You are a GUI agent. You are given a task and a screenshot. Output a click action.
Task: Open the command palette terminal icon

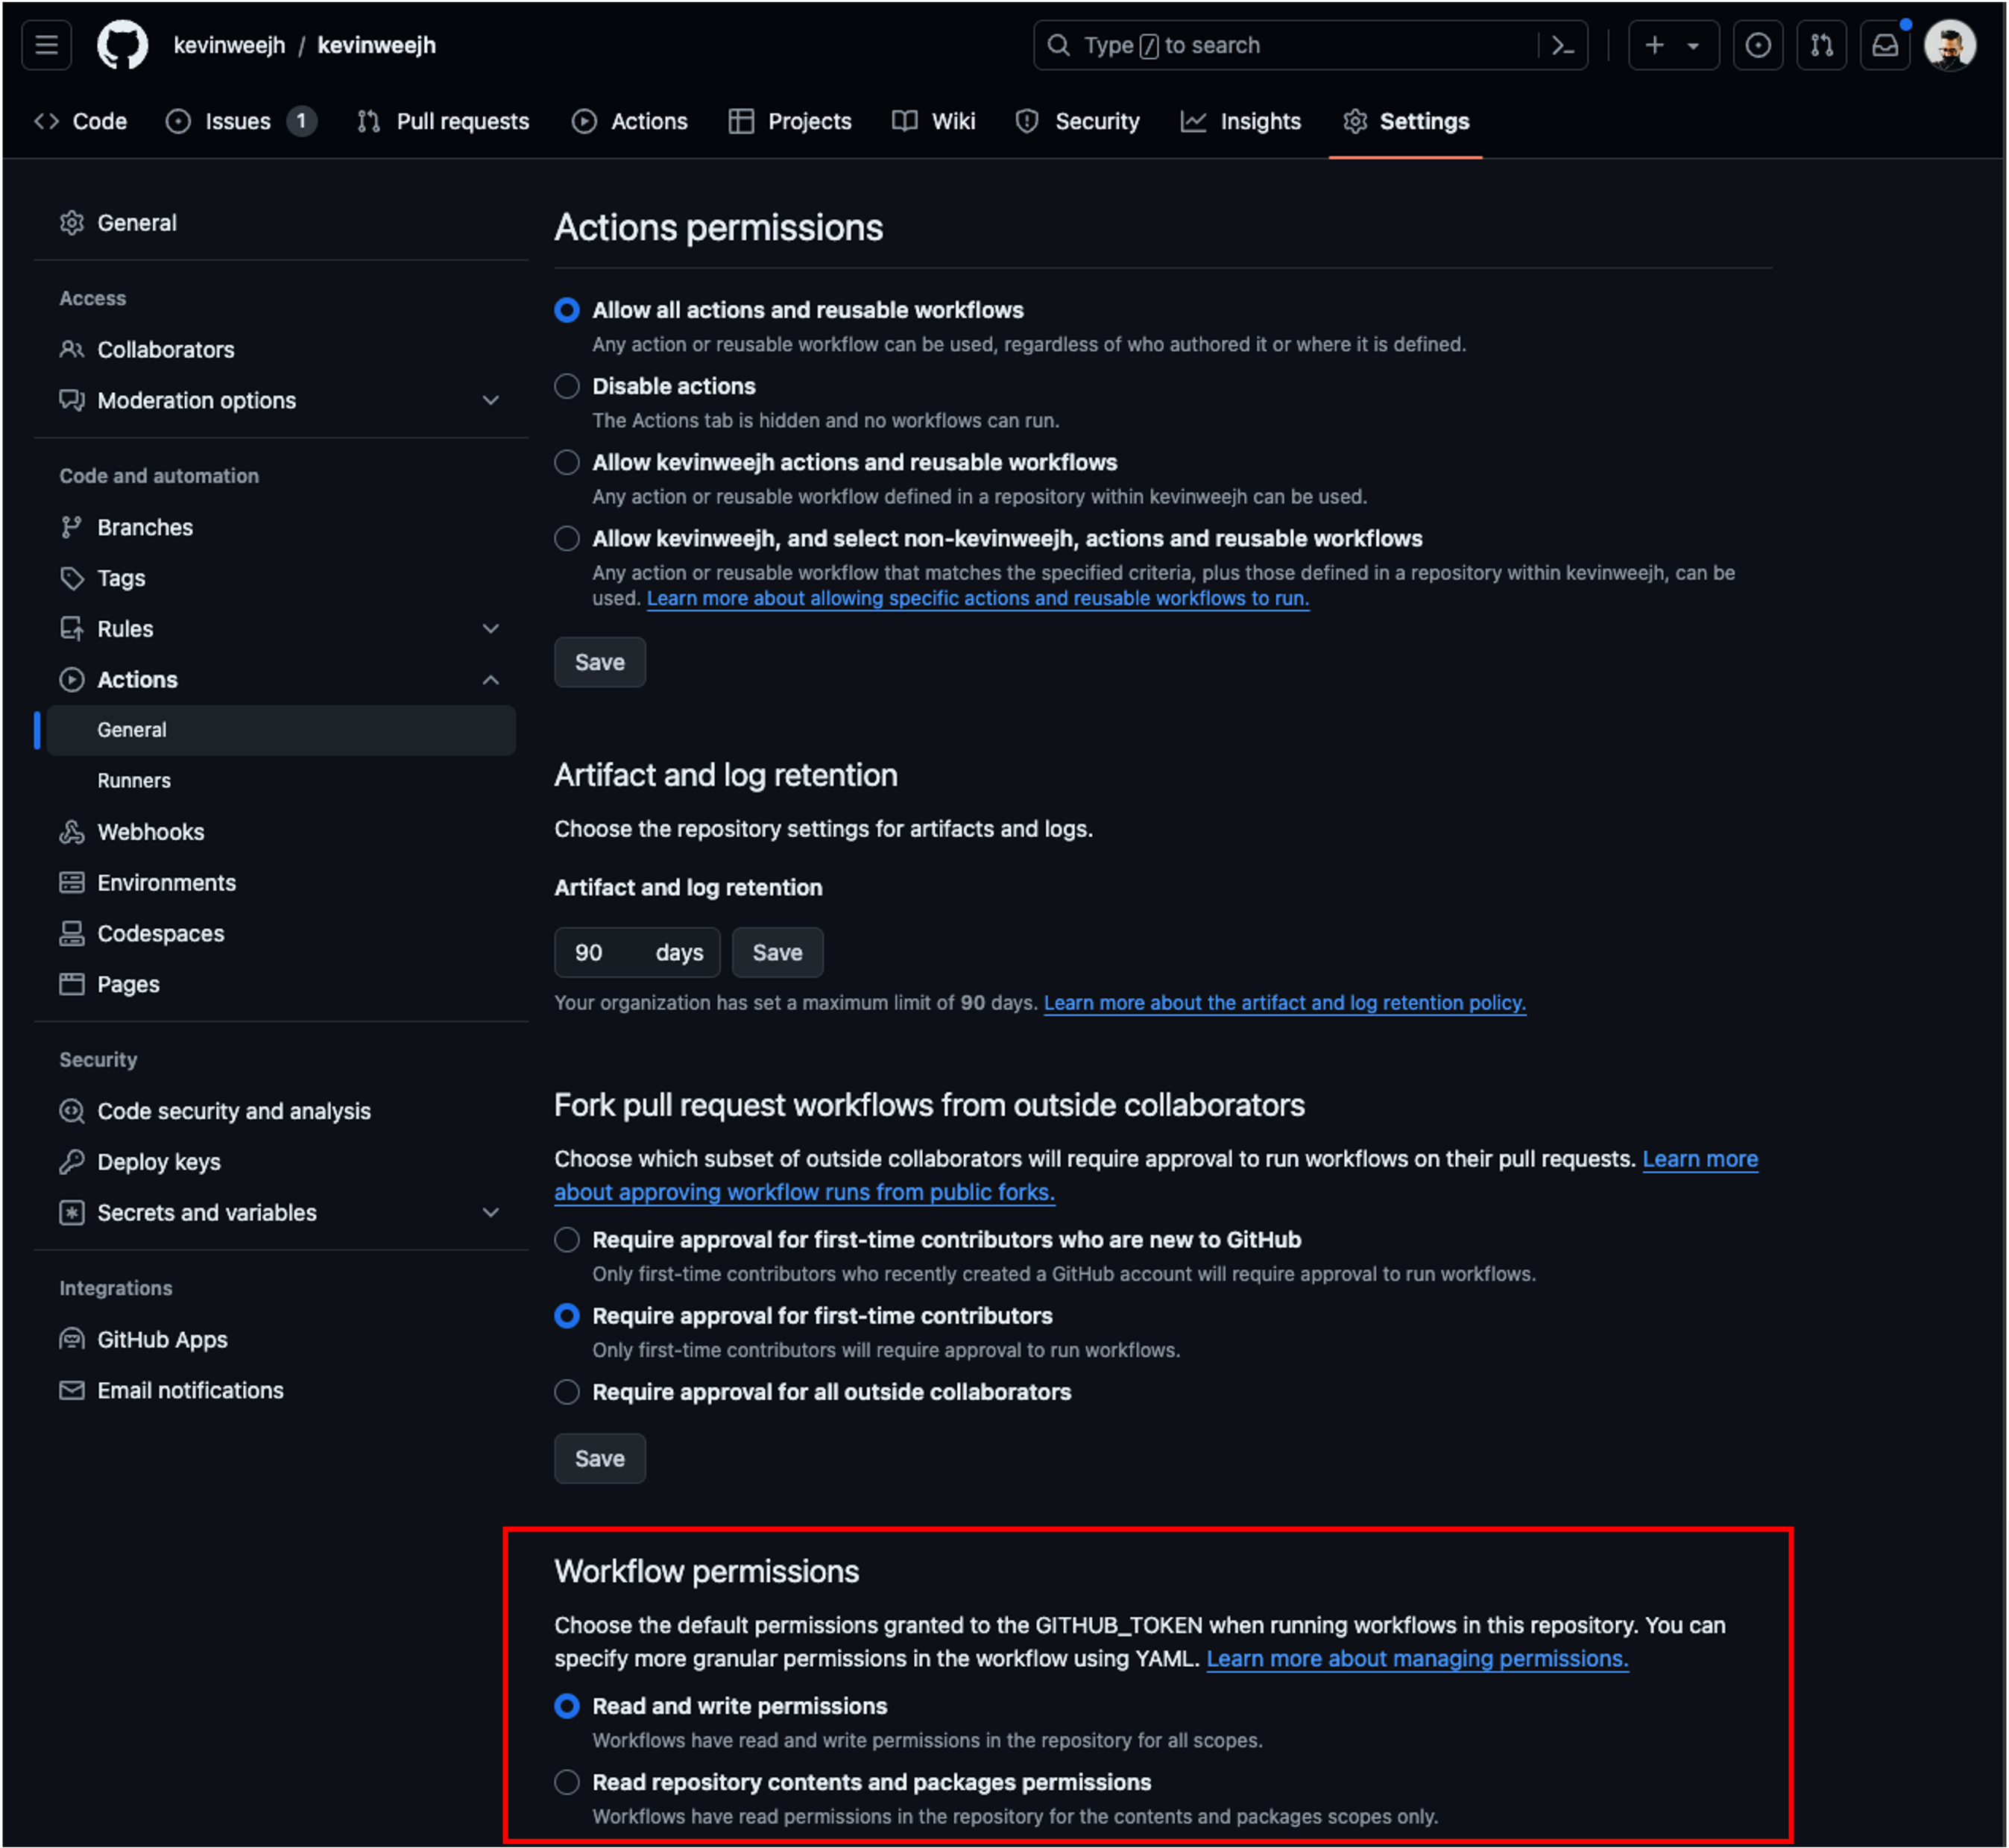[1563, 45]
